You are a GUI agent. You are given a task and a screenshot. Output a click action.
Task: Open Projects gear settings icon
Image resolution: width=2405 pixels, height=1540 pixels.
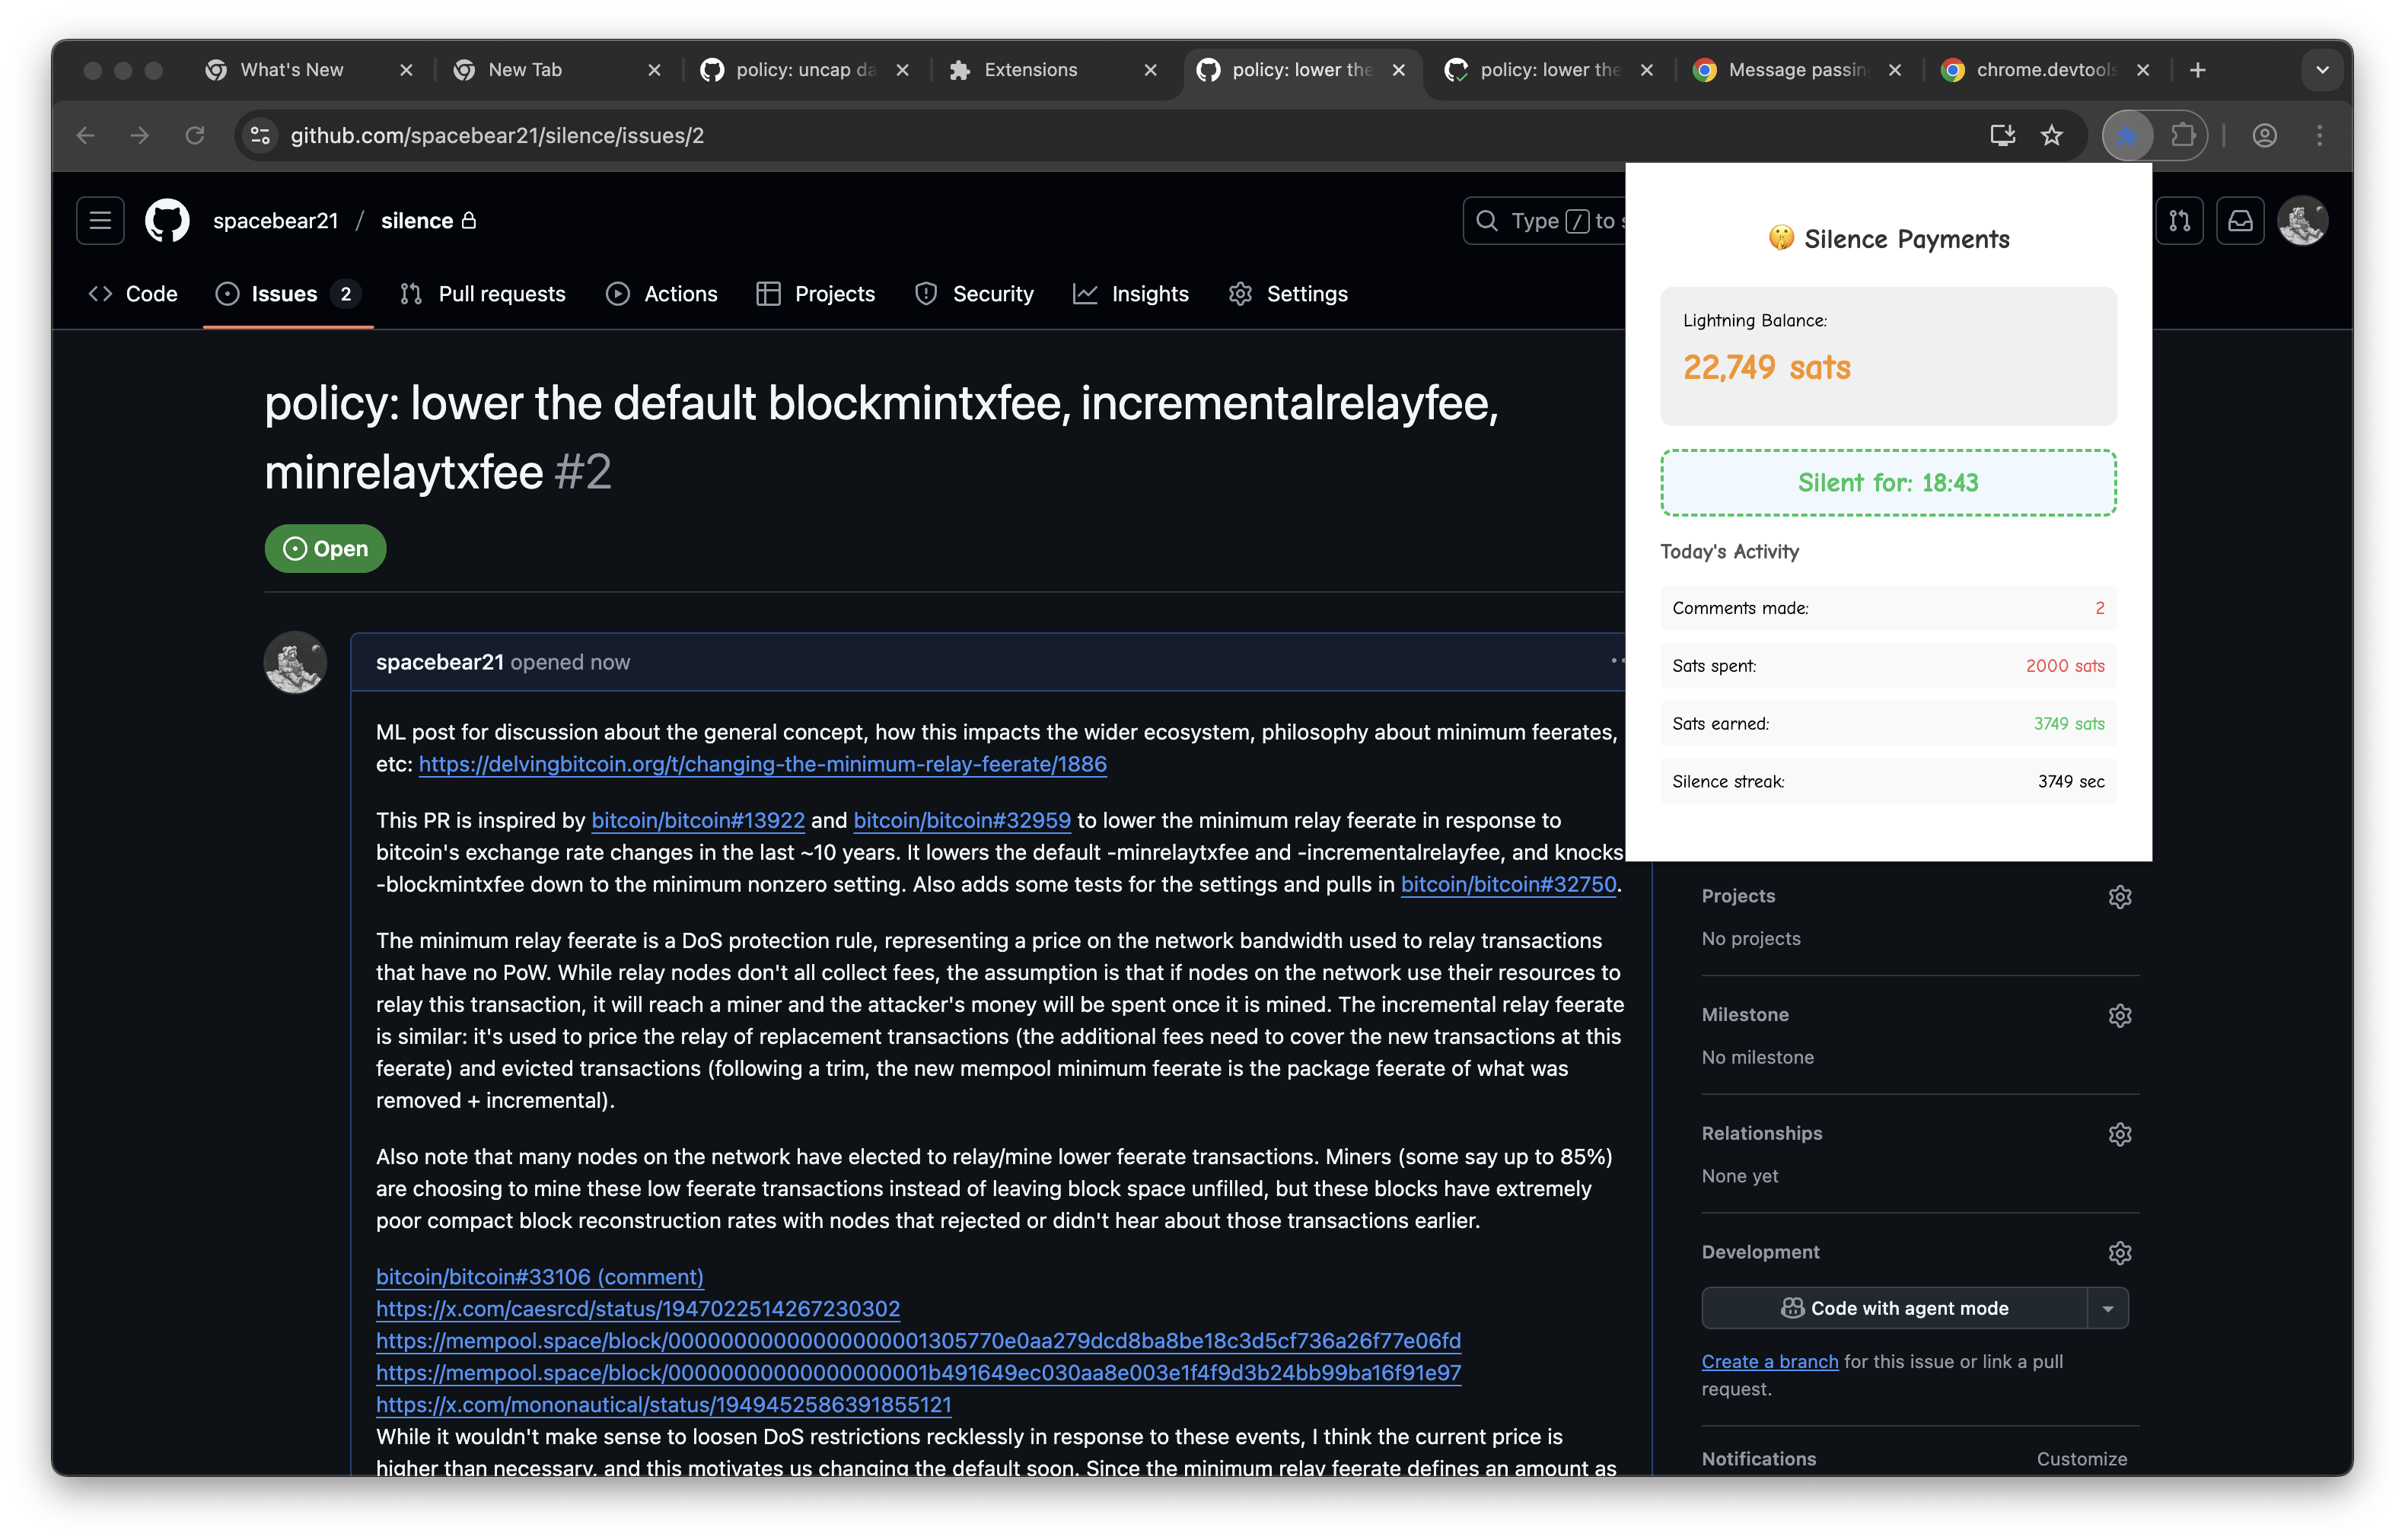(2119, 897)
